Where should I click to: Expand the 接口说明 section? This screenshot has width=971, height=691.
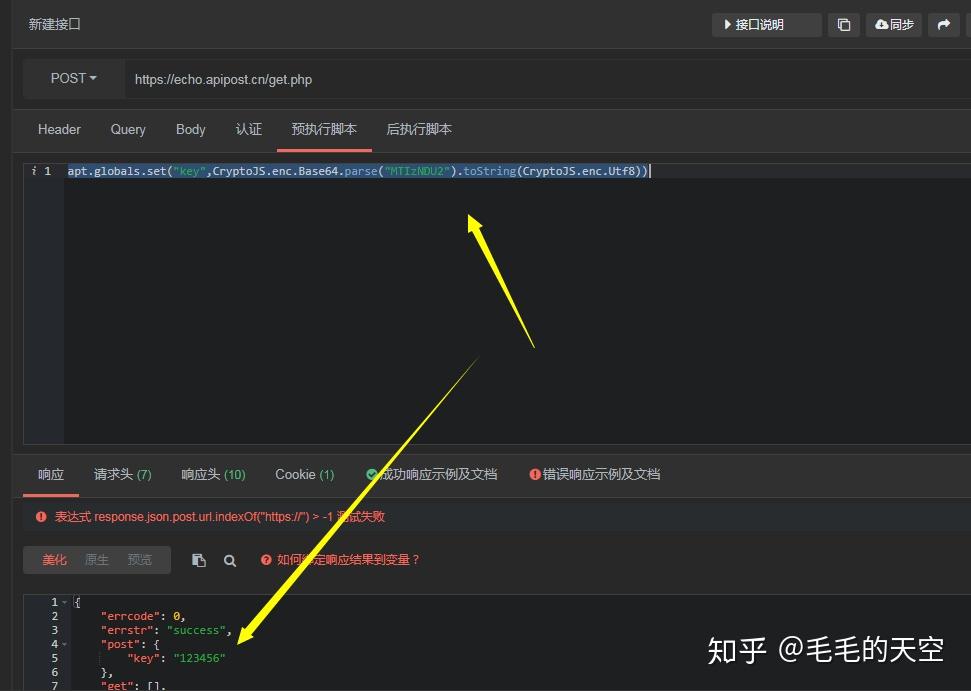point(767,25)
